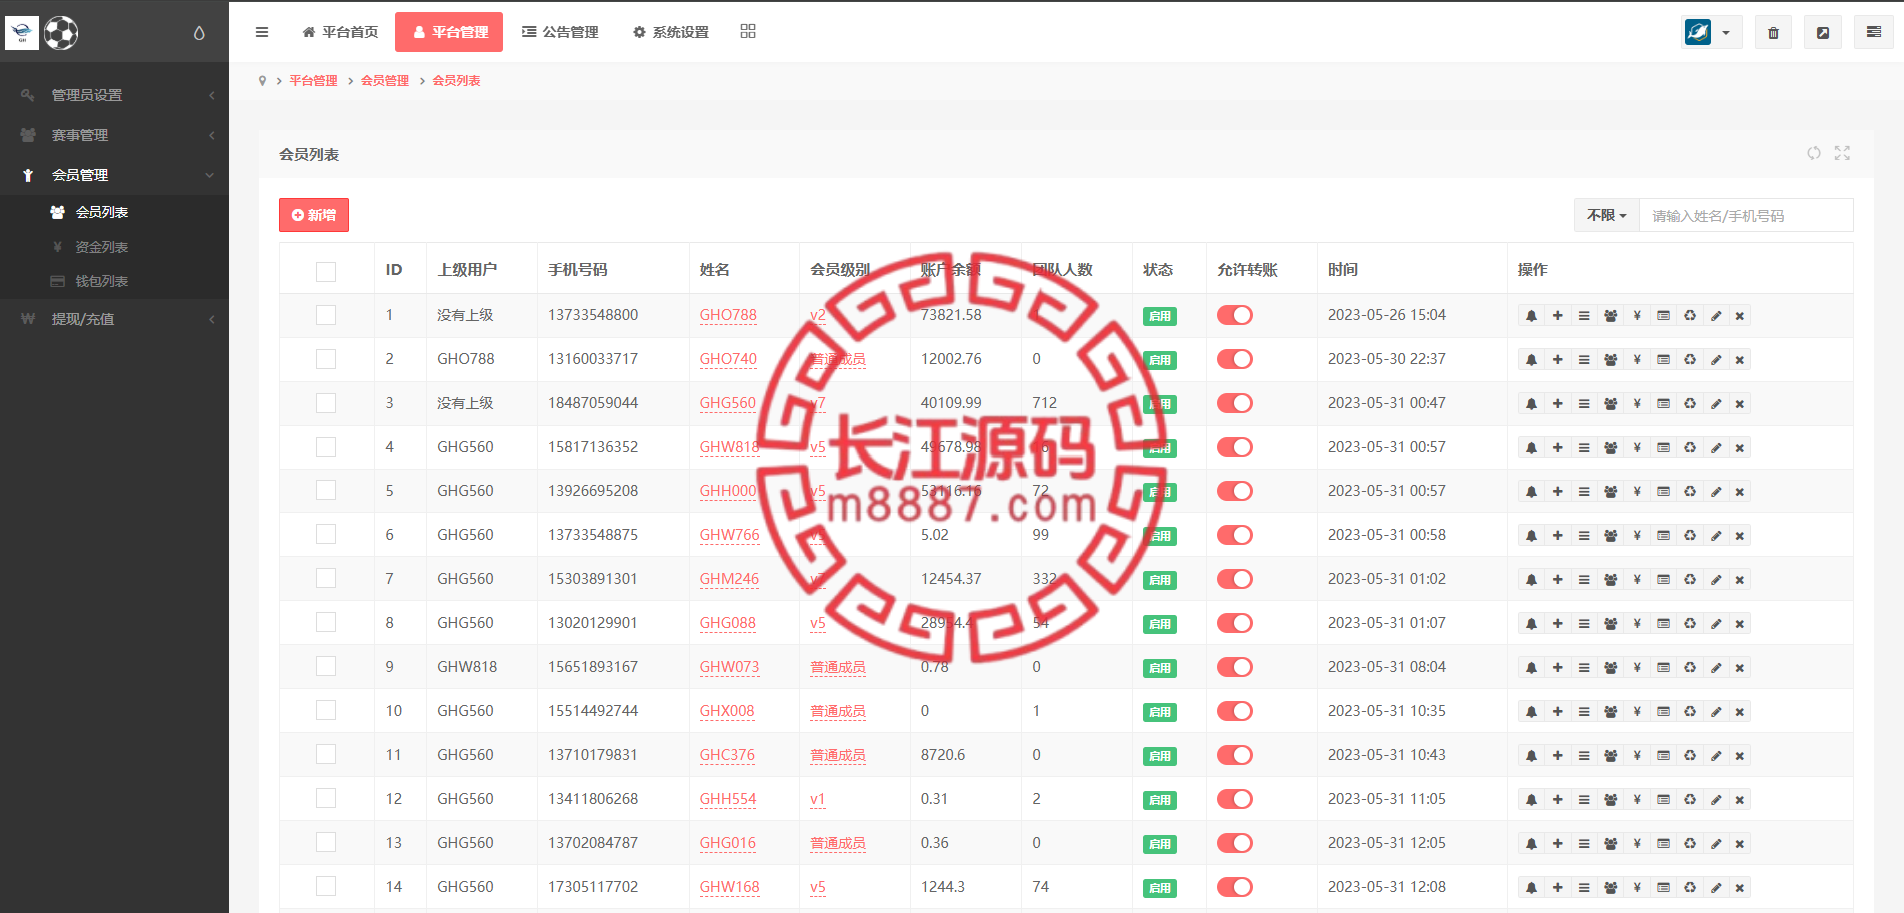The width and height of the screenshot is (1904, 913).
Task: Tick the select-all checkbox in table header
Action: (326, 271)
